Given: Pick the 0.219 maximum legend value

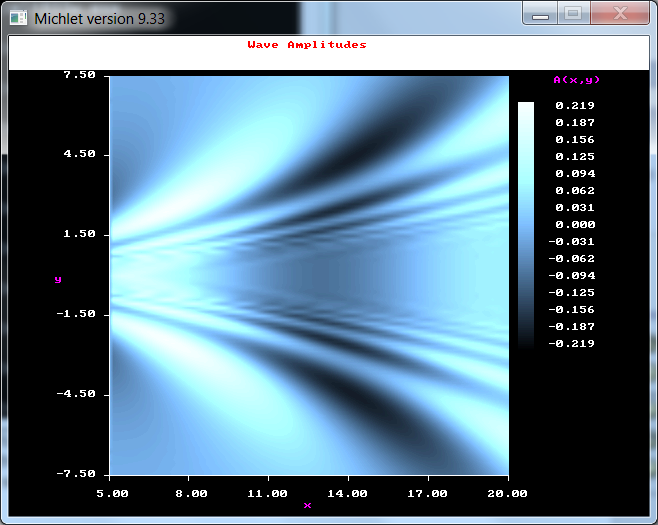Looking at the screenshot, I should 575,106.
